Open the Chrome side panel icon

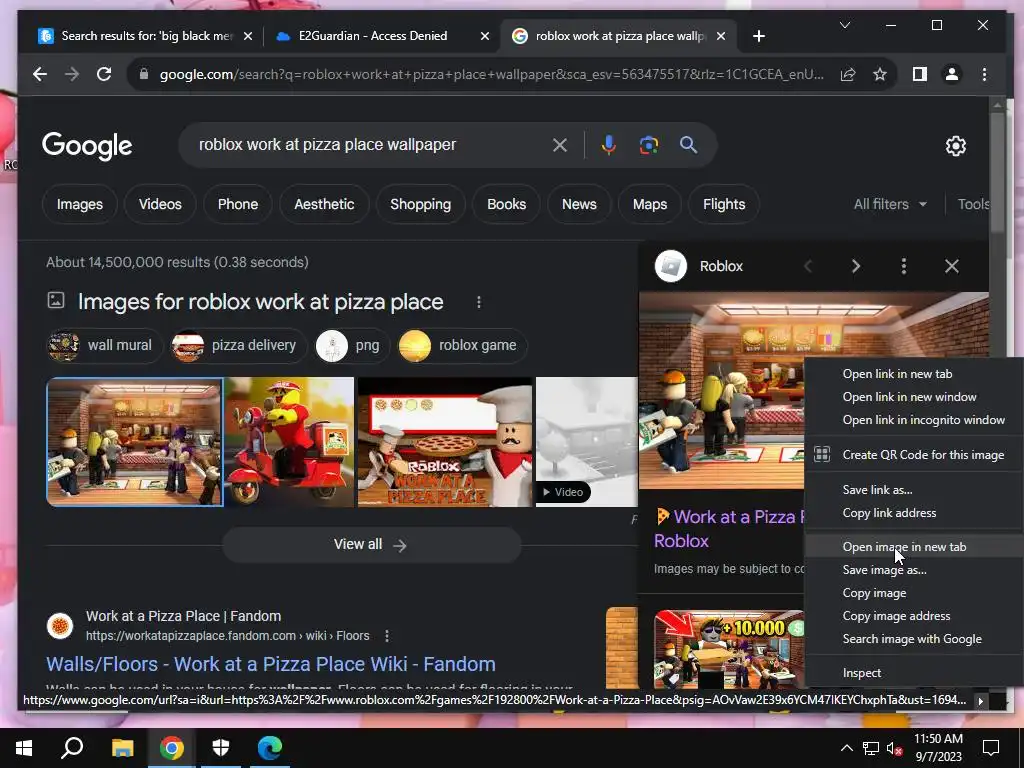(920, 74)
